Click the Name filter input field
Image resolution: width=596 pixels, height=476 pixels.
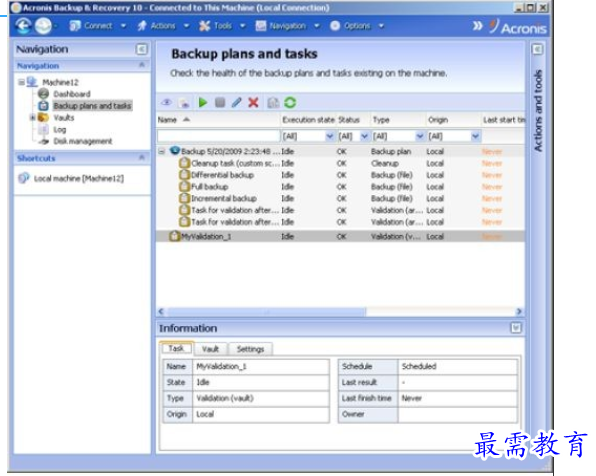tap(218, 136)
